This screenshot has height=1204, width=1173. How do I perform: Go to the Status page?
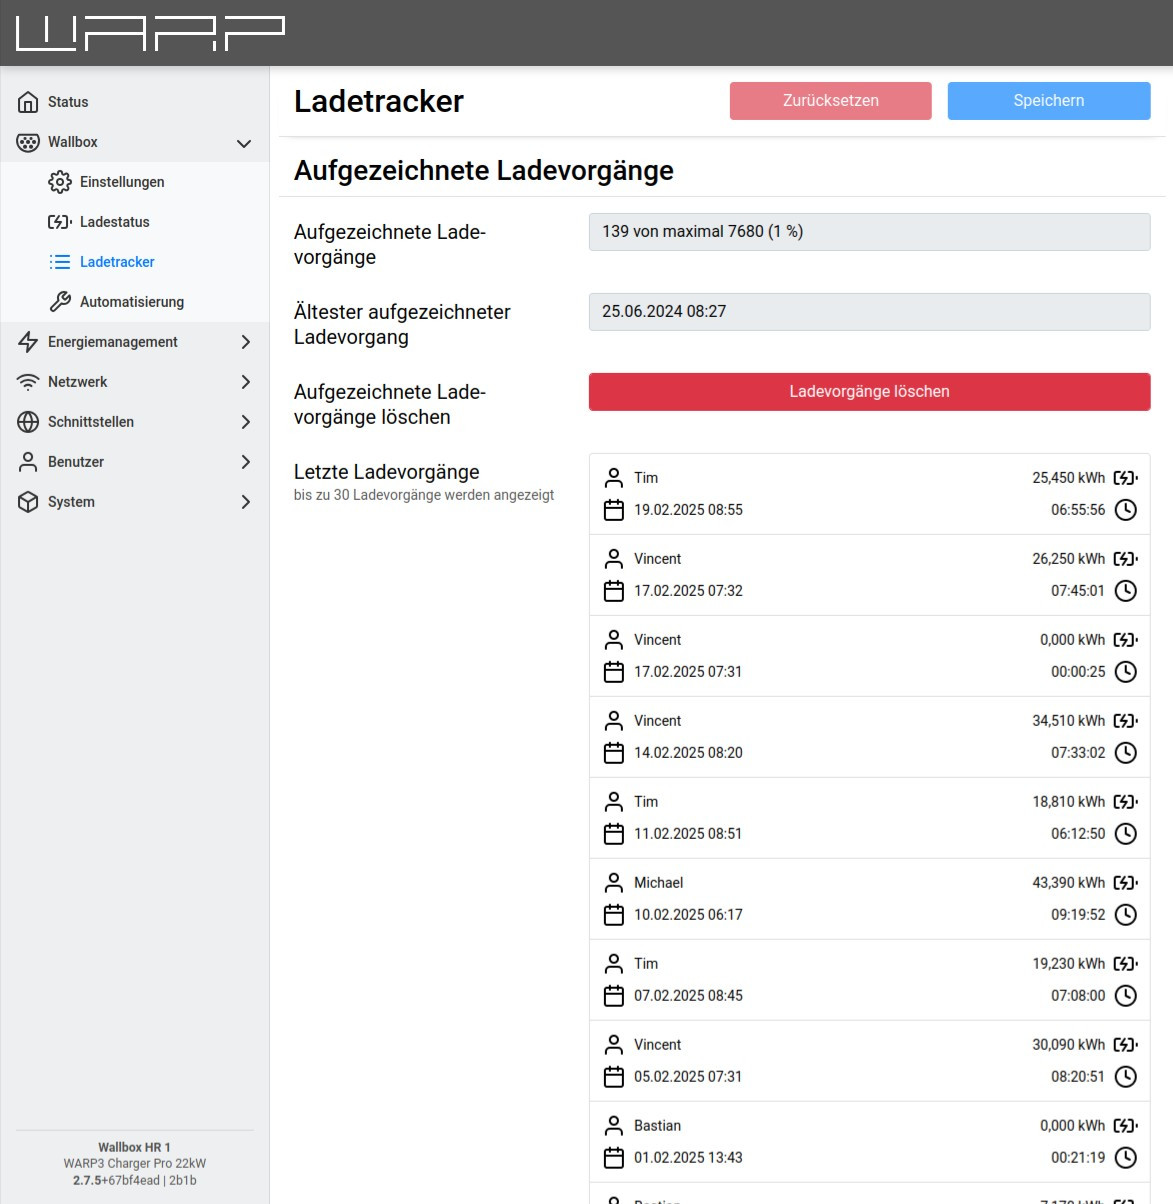[x=68, y=102]
